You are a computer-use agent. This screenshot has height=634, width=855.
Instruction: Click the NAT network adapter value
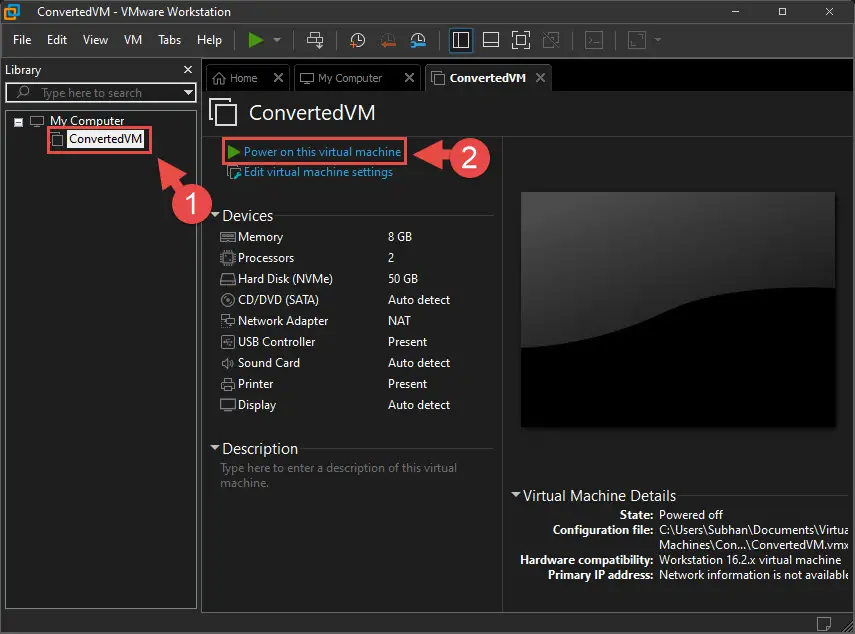pos(399,321)
